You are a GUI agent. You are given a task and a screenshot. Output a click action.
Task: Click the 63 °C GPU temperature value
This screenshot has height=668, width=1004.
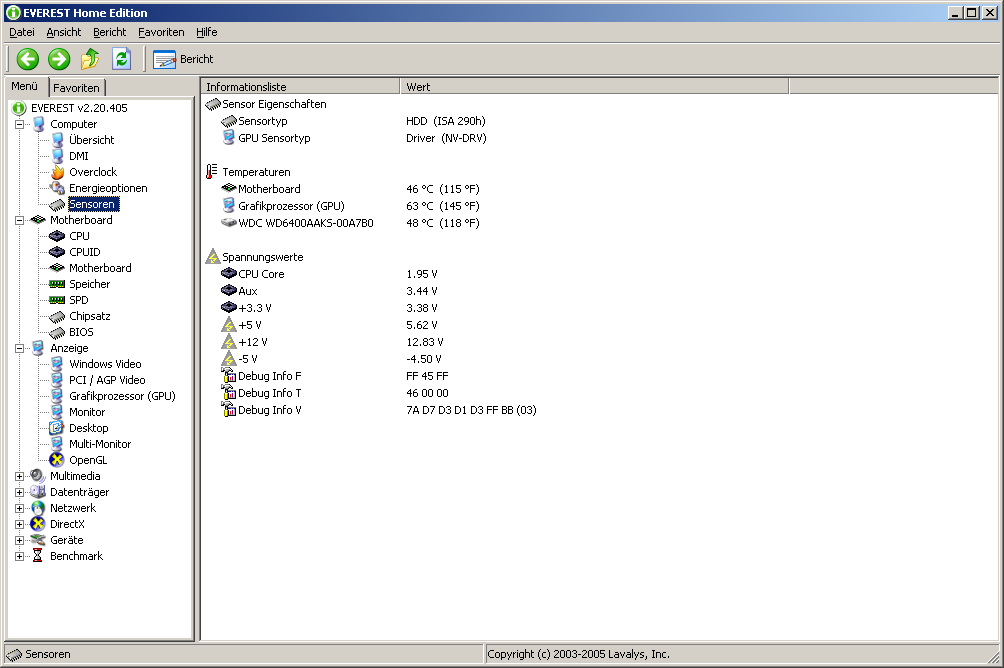click(x=442, y=206)
